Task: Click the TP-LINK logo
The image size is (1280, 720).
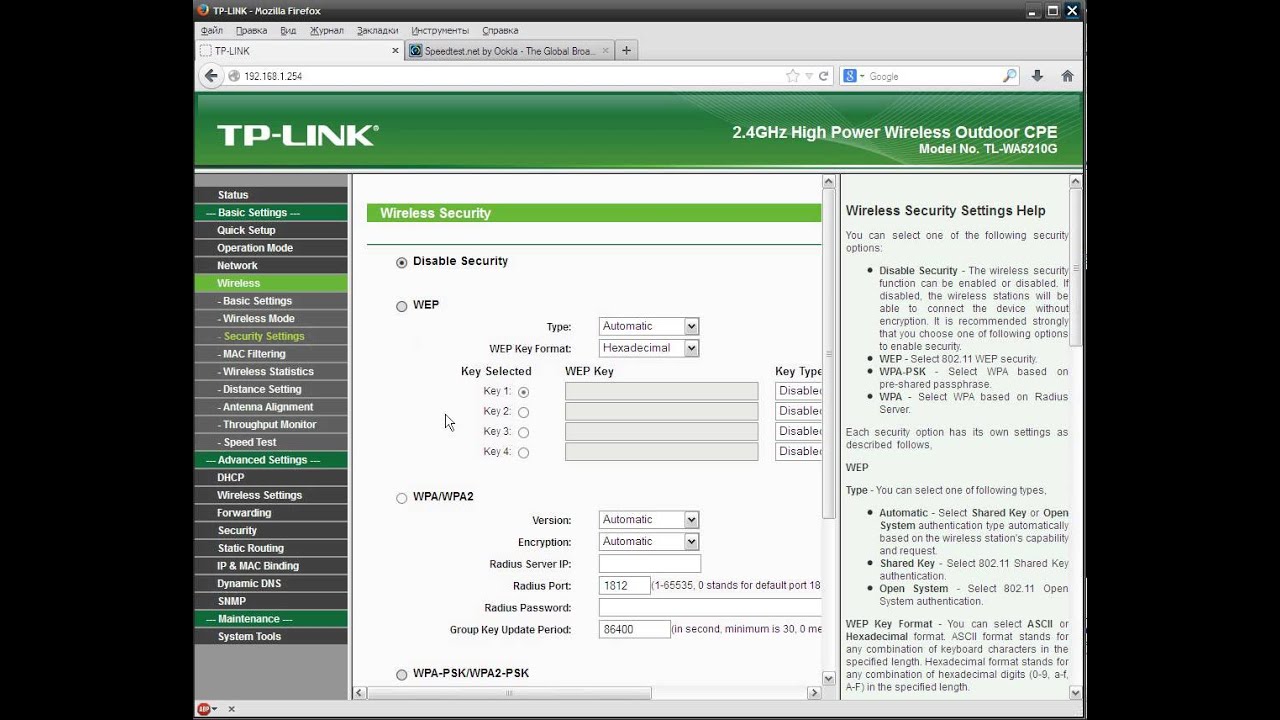Action: pyautogui.click(x=298, y=135)
